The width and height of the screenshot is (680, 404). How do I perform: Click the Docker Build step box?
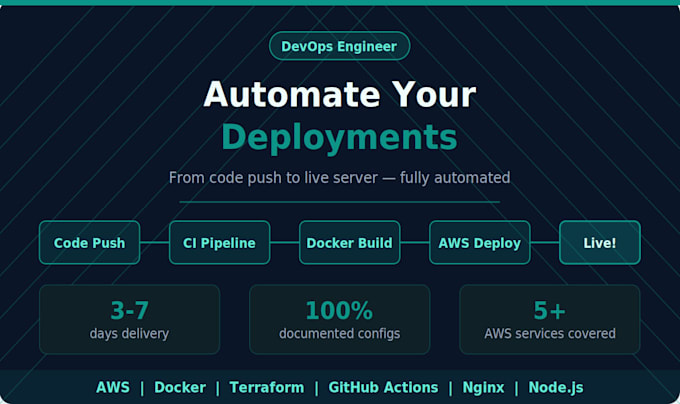click(350, 243)
